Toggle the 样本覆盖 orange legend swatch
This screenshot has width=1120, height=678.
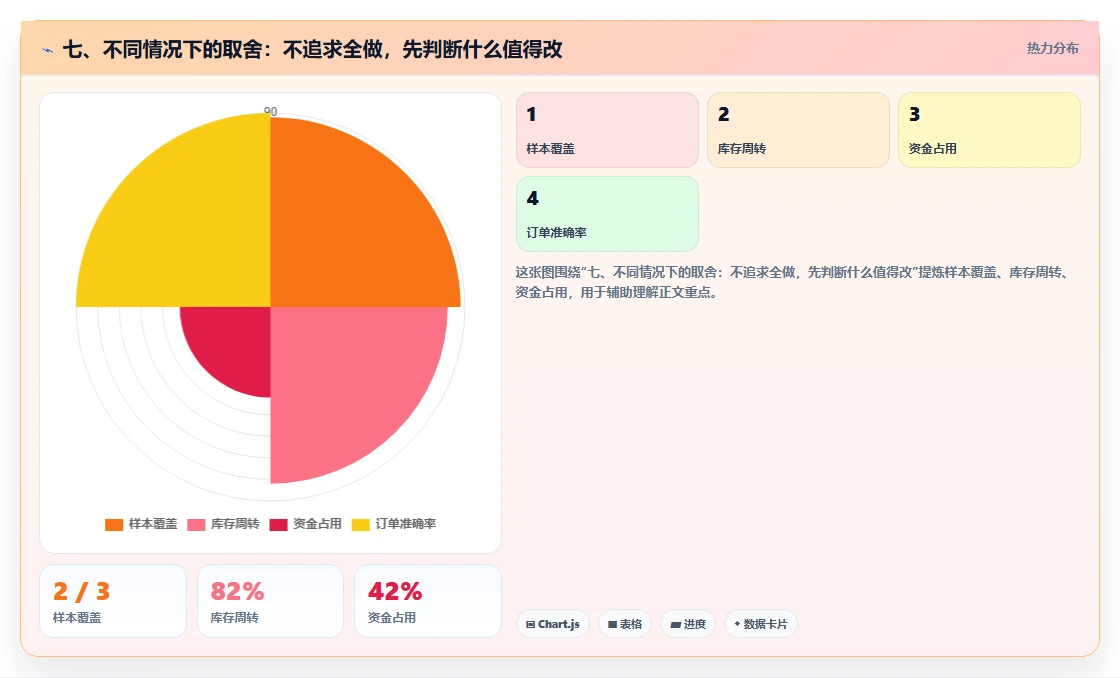click(x=114, y=524)
